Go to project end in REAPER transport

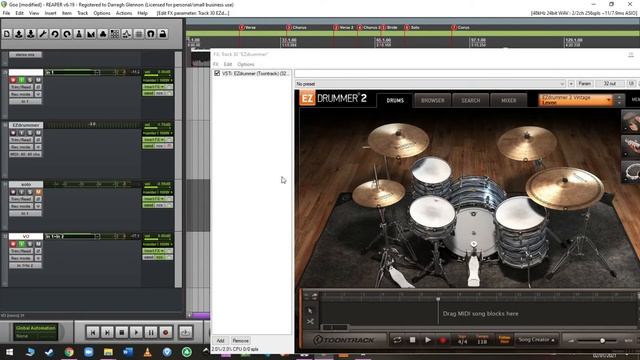click(x=107, y=333)
